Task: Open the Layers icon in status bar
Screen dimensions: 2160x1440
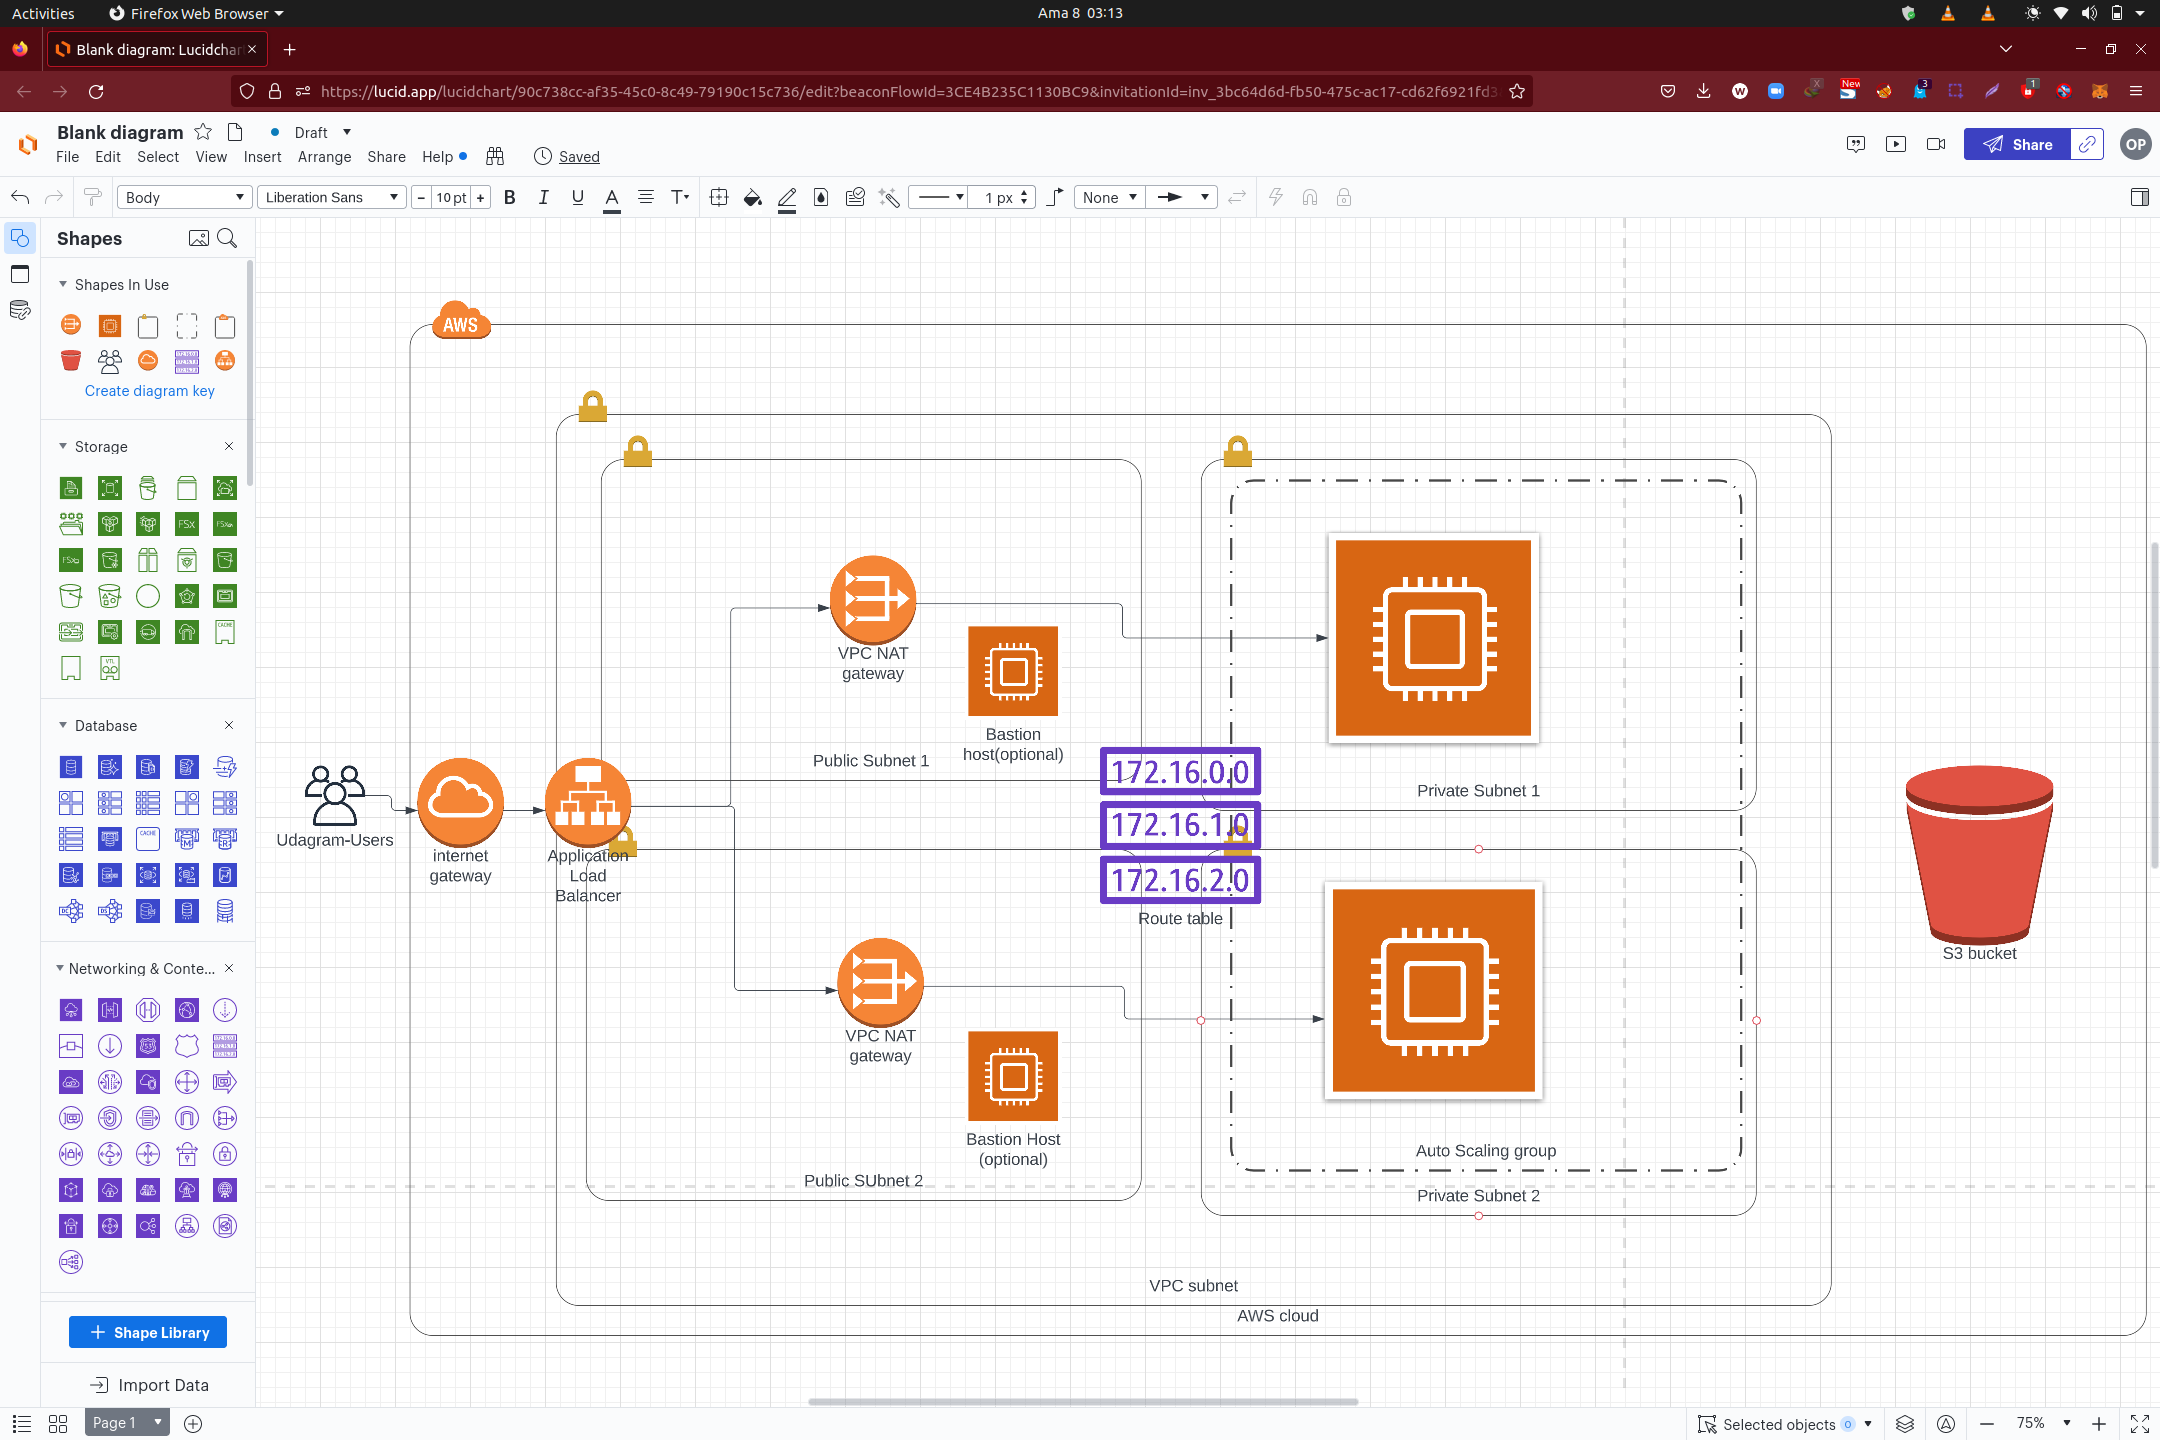Action: [x=1905, y=1423]
